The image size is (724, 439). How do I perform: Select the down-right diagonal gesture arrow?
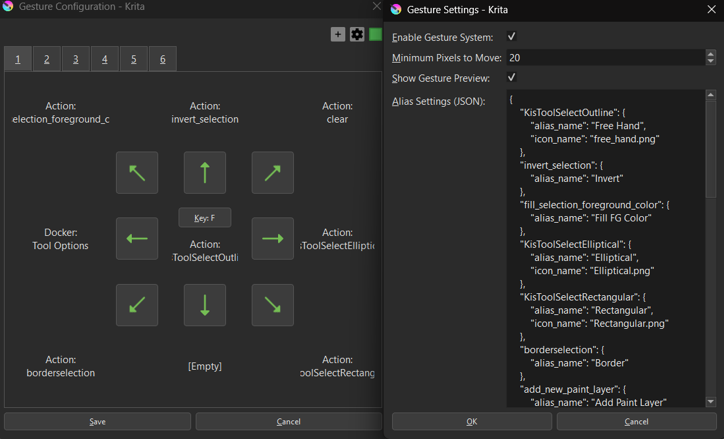[x=272, y=305]
